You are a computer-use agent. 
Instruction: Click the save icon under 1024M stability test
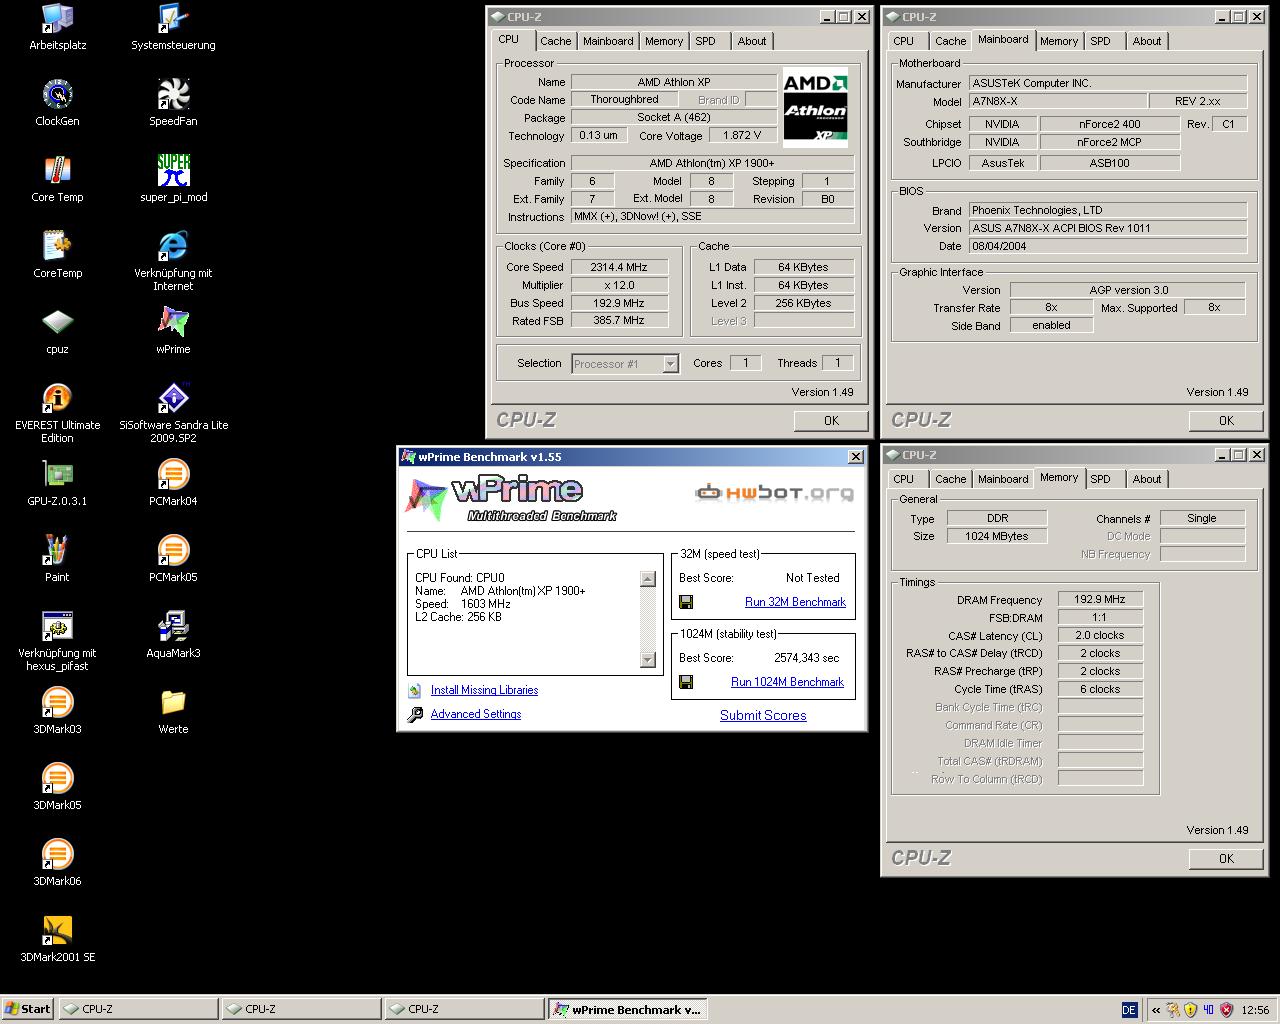point(686,682)
